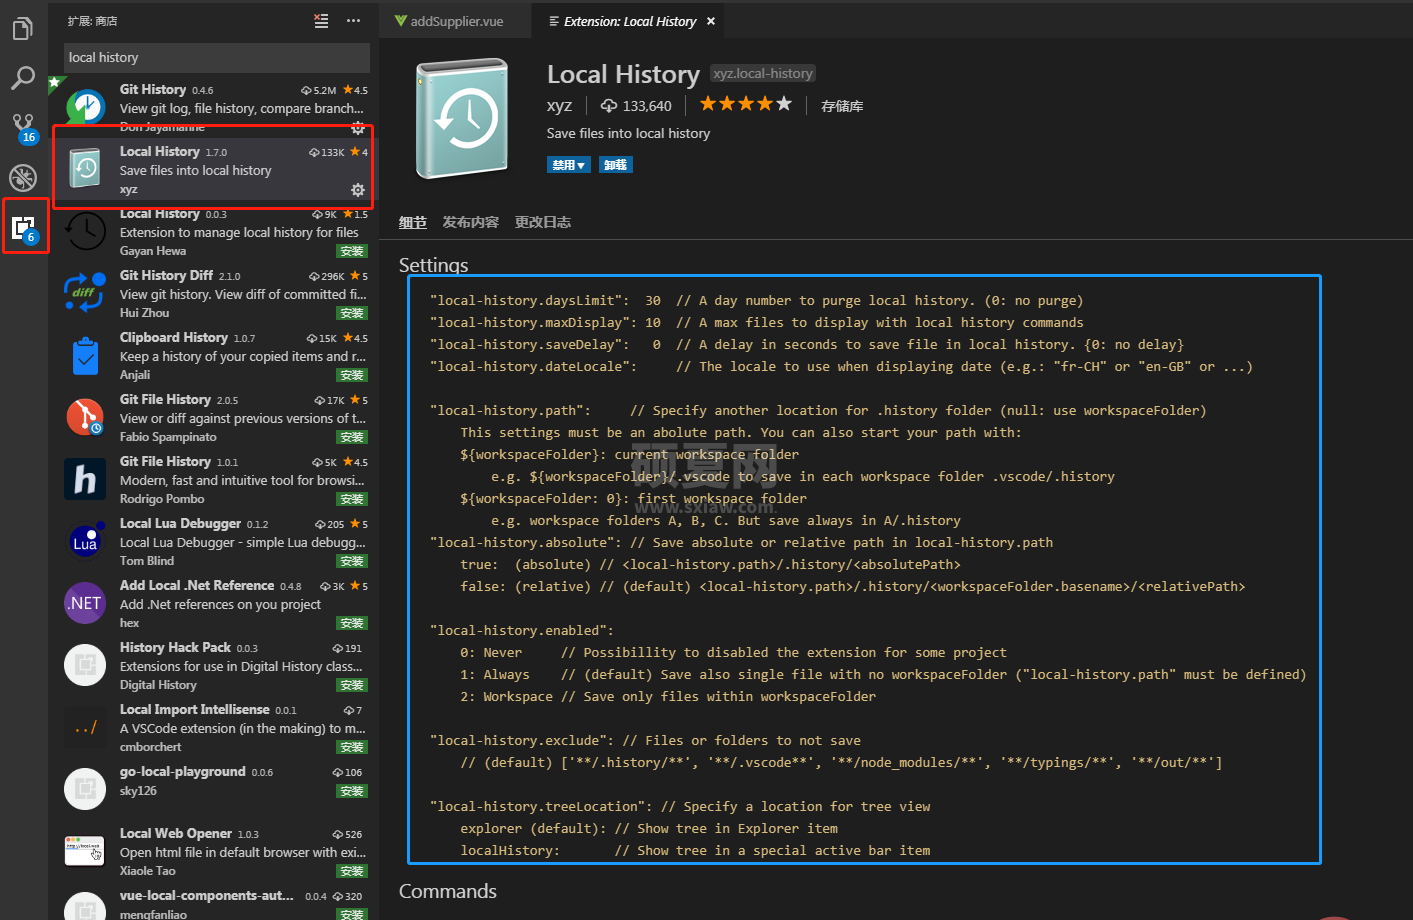
Task: Open the extensions panel more actions menu
Action: [x=353, y=21]
